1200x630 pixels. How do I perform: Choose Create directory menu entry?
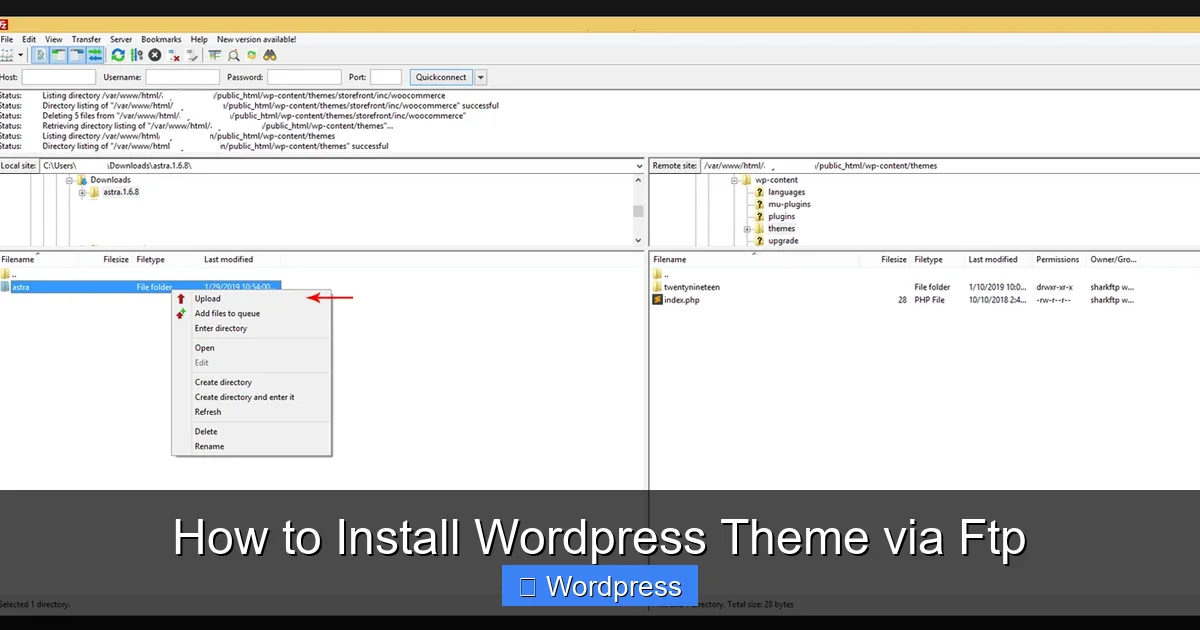click(x=251, y=382)
